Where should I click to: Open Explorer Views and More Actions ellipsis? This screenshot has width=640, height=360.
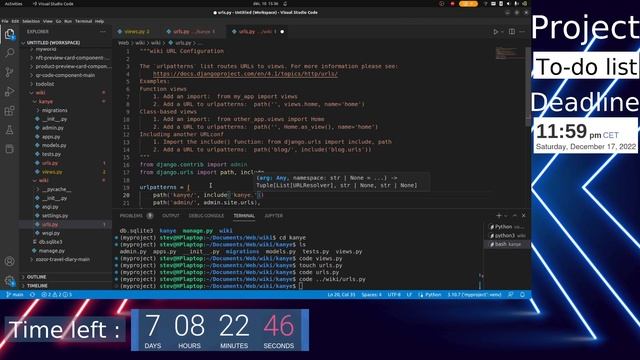pyautogui.click(x=102, y=31)
